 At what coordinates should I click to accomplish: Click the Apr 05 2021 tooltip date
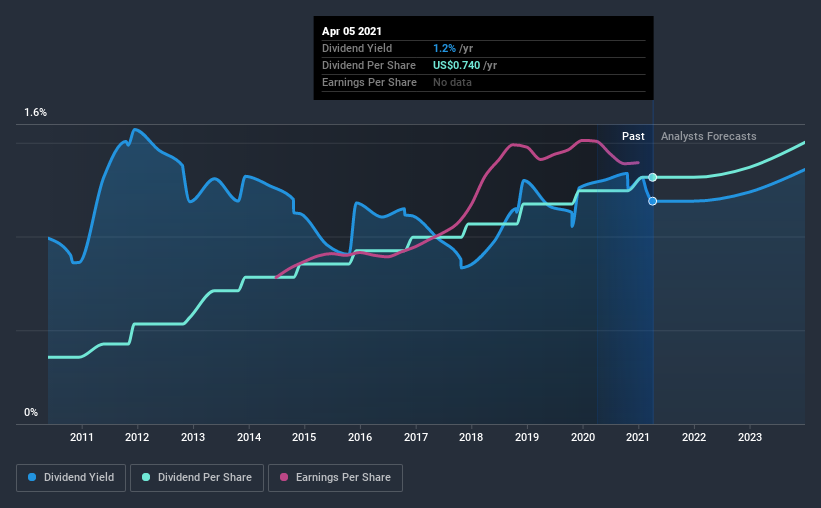352,31
